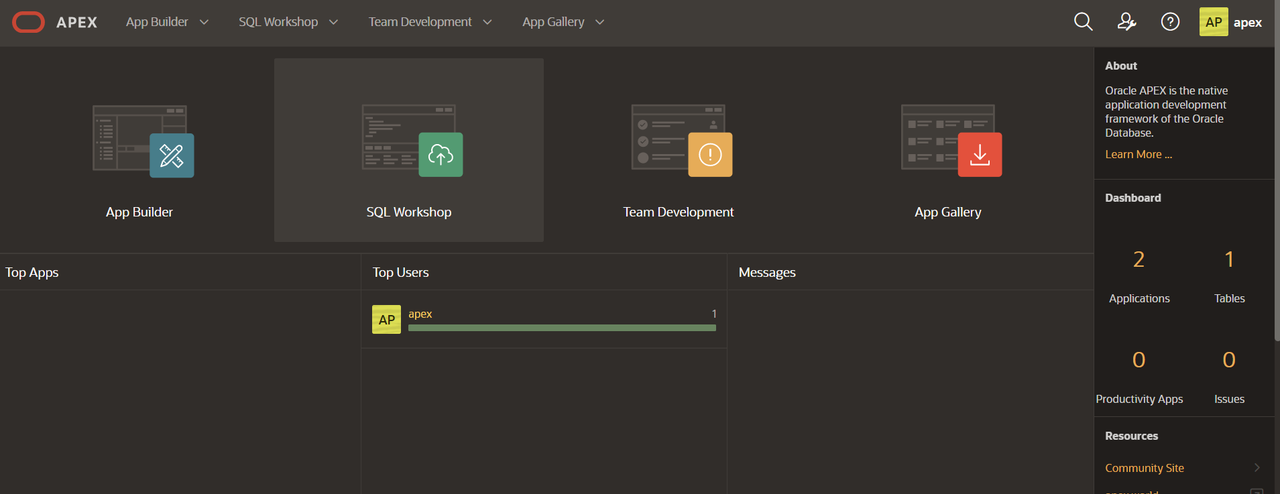The image size is (1280, 494).
Task: Click the Productivity Apps label
Action: coord(1139,399)
